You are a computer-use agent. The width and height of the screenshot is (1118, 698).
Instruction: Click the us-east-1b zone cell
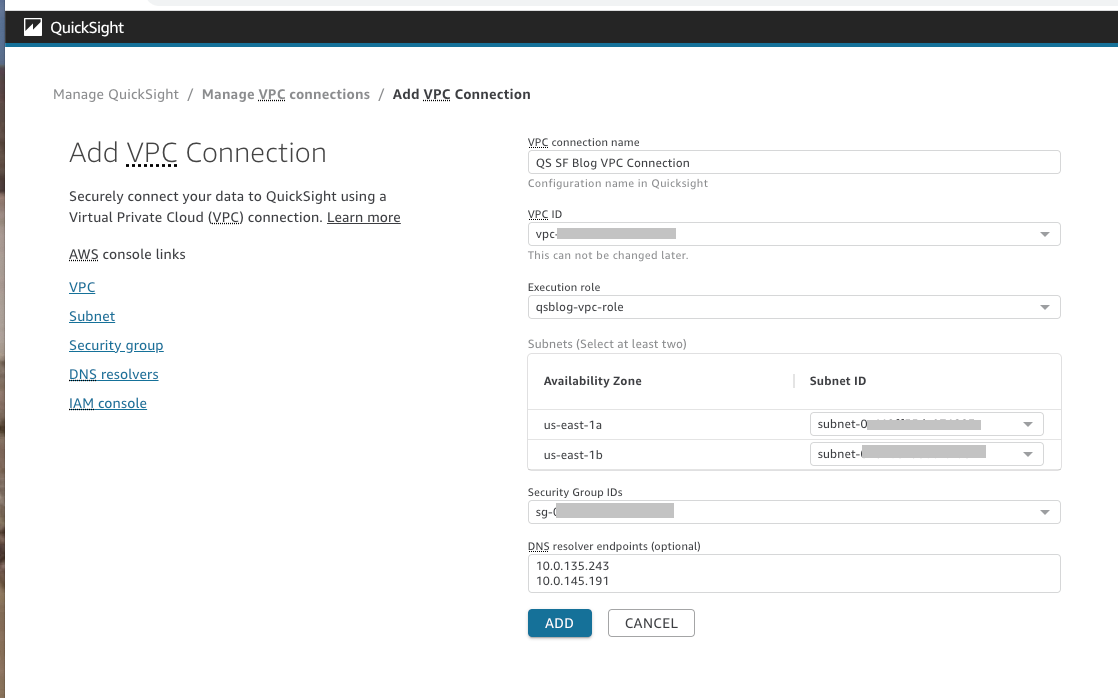coord(573,455)
